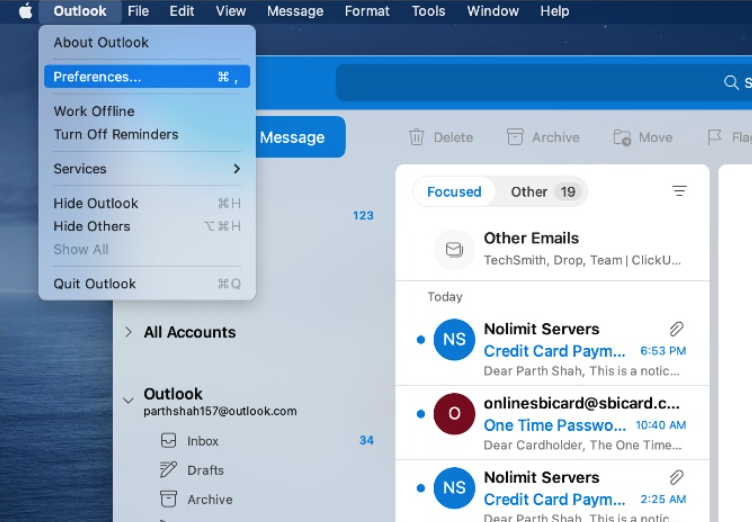Open Other Emails group row
Screen dimensions: 752x522
coord(552,249)
